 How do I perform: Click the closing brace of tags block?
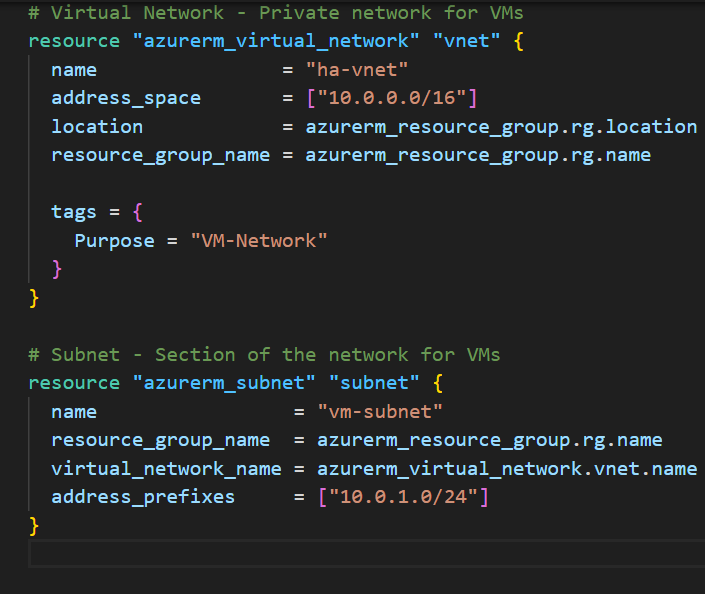click(x=57, y=269)
